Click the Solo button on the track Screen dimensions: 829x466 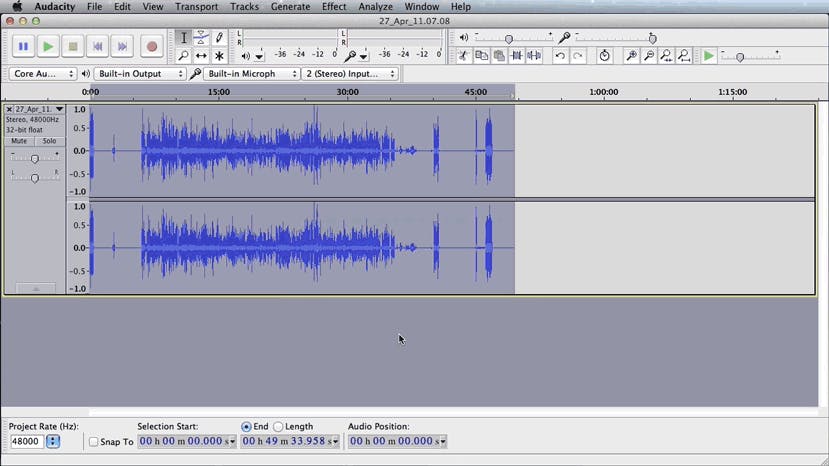pos(49,141)
